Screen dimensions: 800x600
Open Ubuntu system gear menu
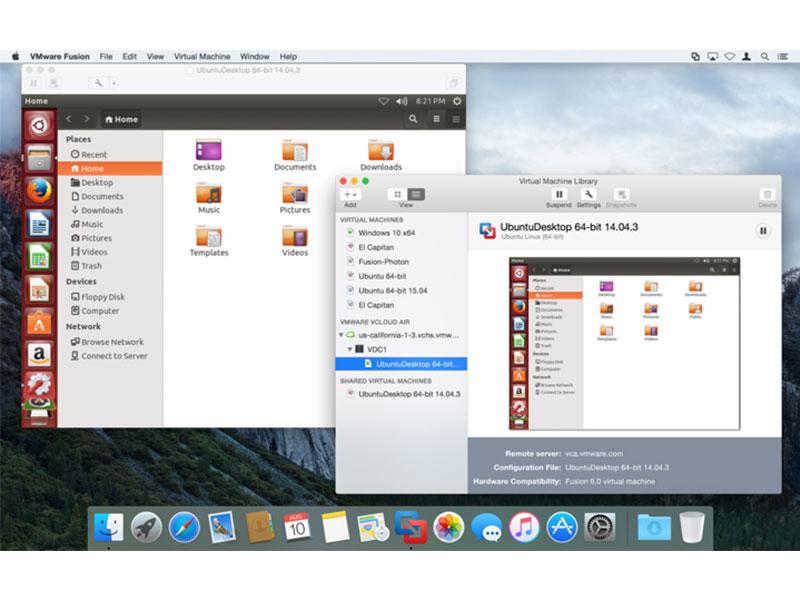point(457,102)
